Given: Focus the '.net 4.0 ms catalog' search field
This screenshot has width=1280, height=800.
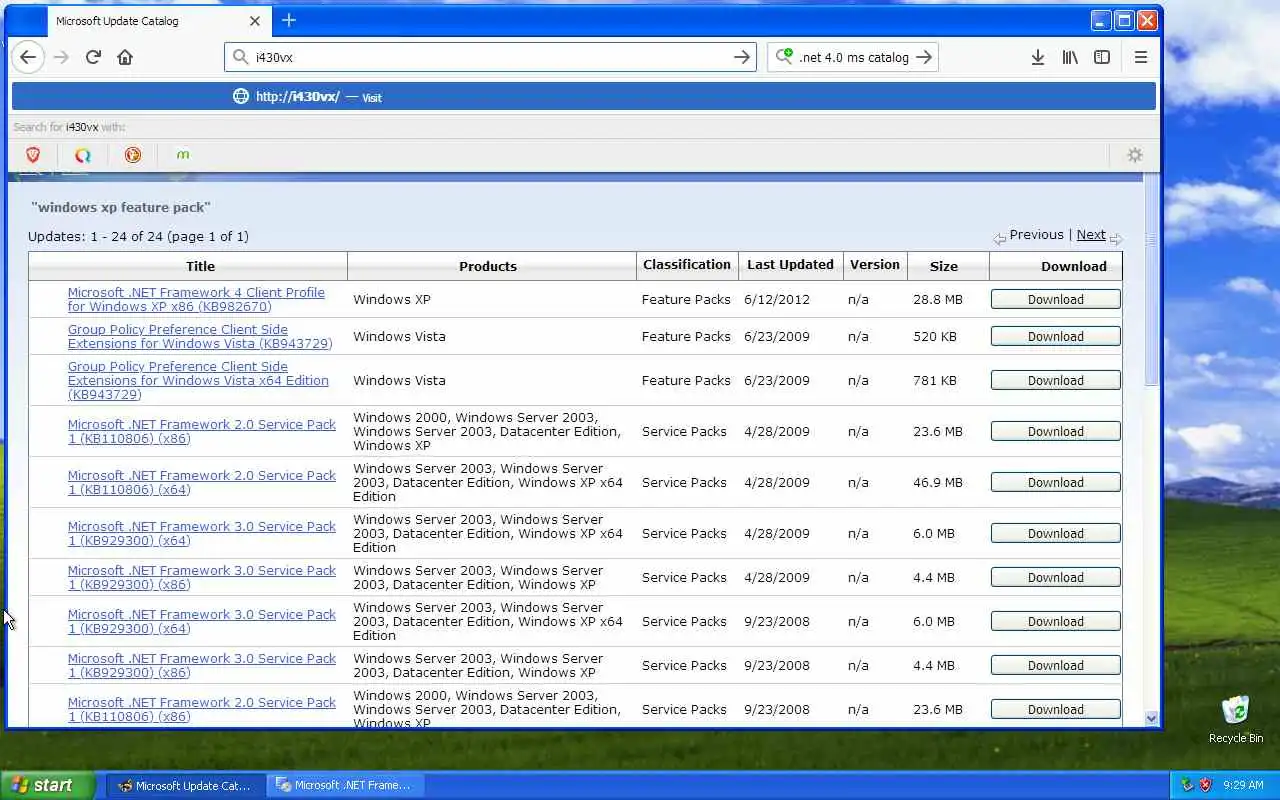Looking at the screenshot, I should coord(854,57).
